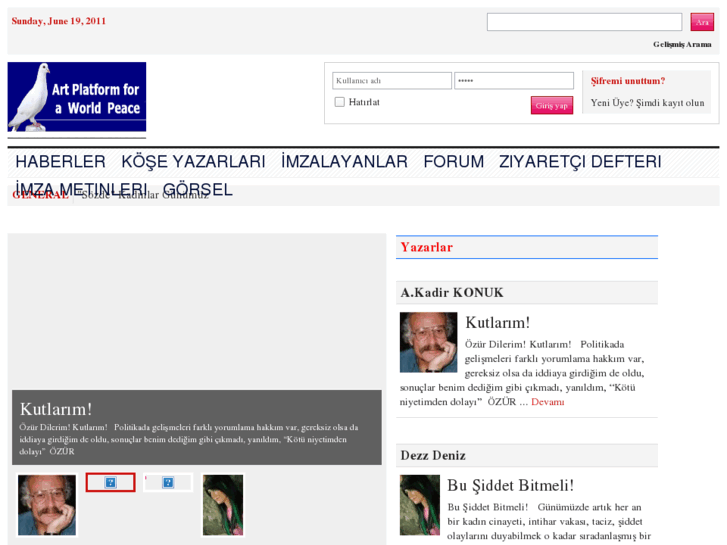Open the KÖŞE YAZARLARI menu item
Screen dimensions: 727x545
(193, 161)
